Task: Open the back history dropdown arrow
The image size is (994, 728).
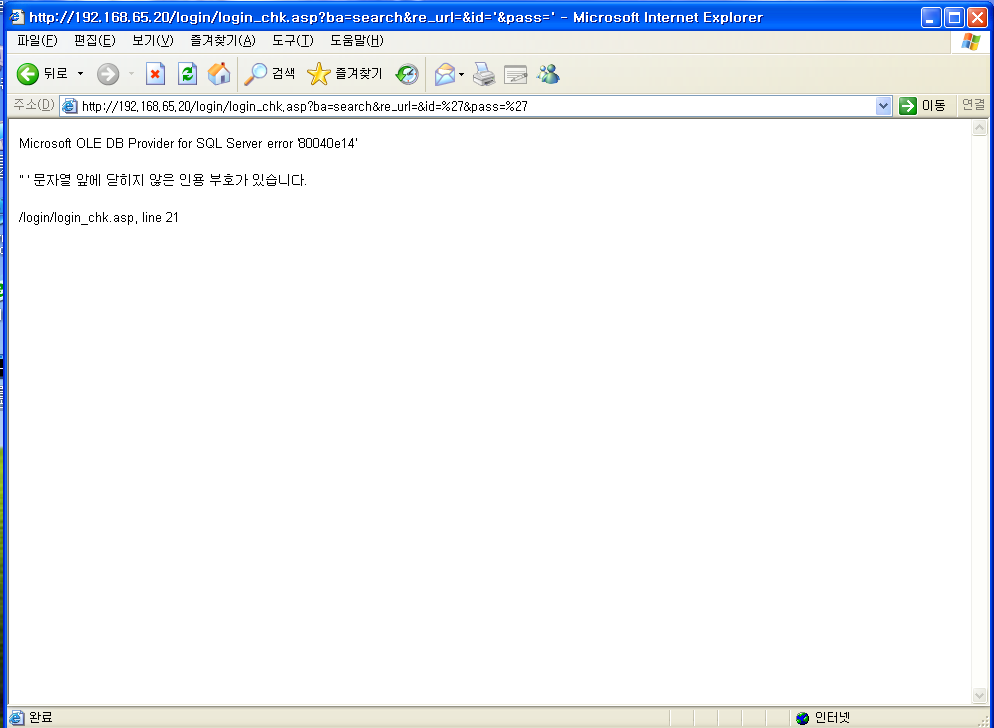Action: click(x=81, y=74)
